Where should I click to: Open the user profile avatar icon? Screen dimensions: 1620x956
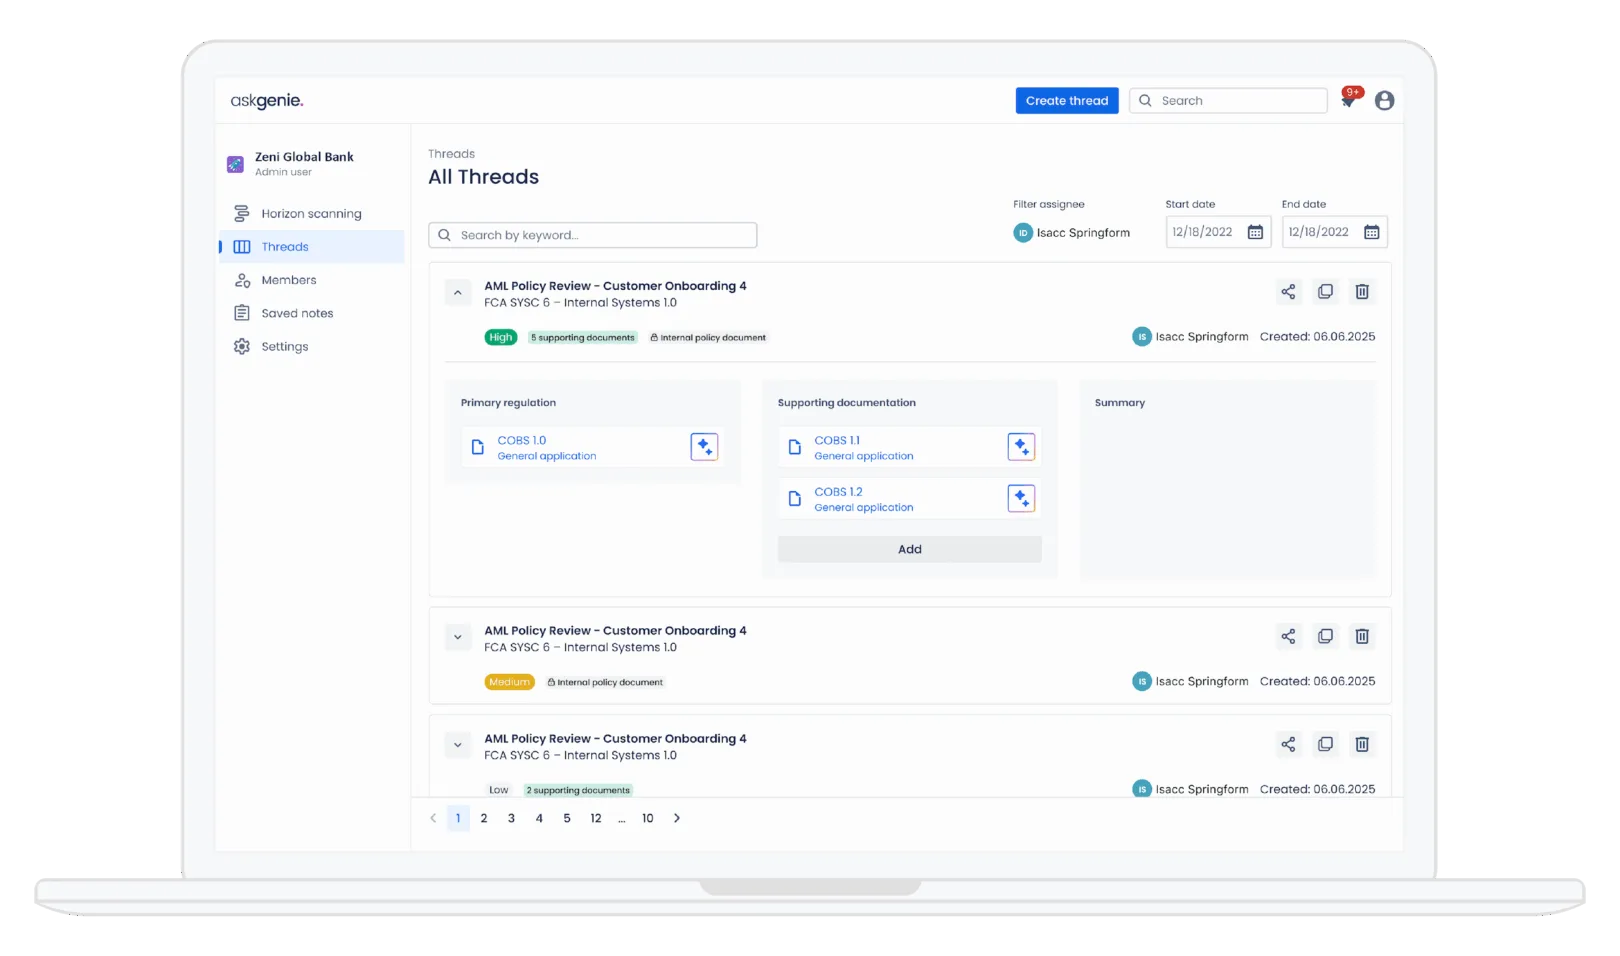tap(1384, 100)
